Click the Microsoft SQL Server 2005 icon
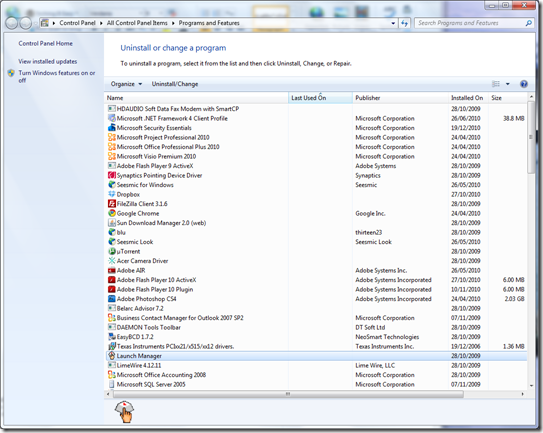This screenshot has width=543, height=433. click(112, 384)
